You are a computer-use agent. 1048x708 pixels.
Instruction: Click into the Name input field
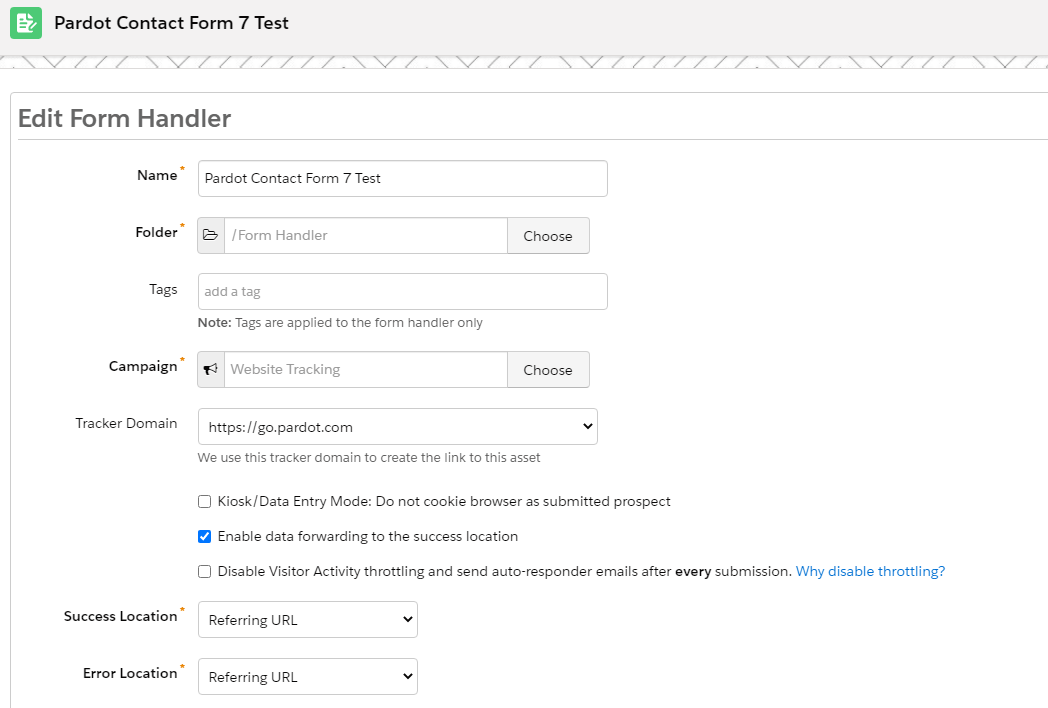[x=402, y=179]
